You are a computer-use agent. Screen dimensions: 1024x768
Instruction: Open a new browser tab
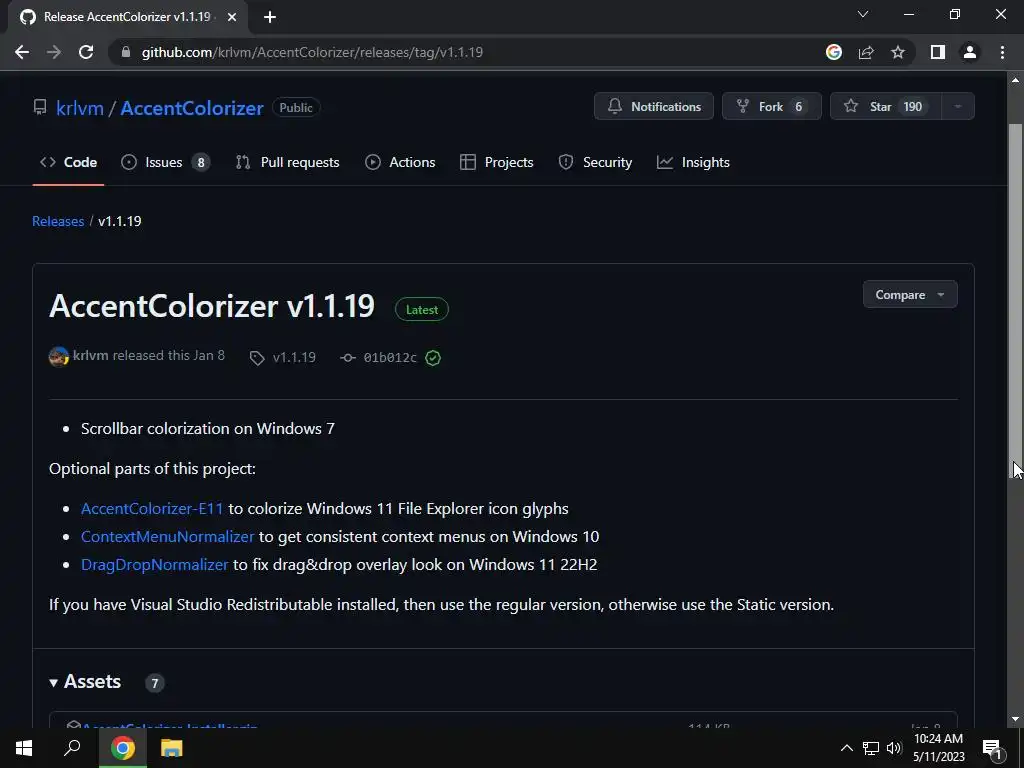click(270, 17)
